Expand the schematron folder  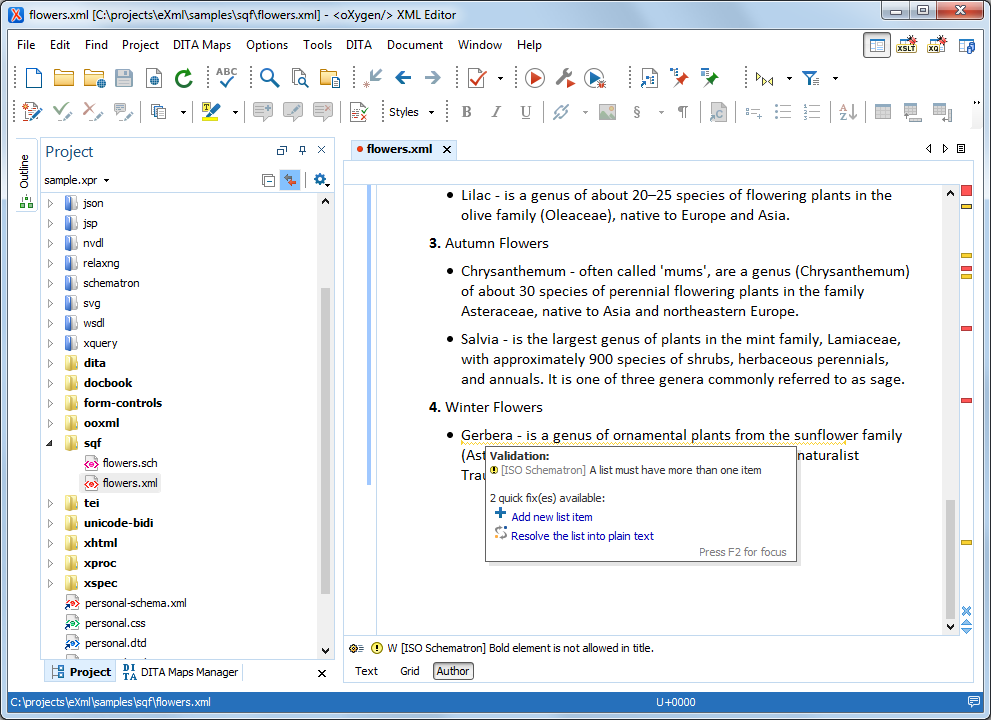[x=51, y=283]
